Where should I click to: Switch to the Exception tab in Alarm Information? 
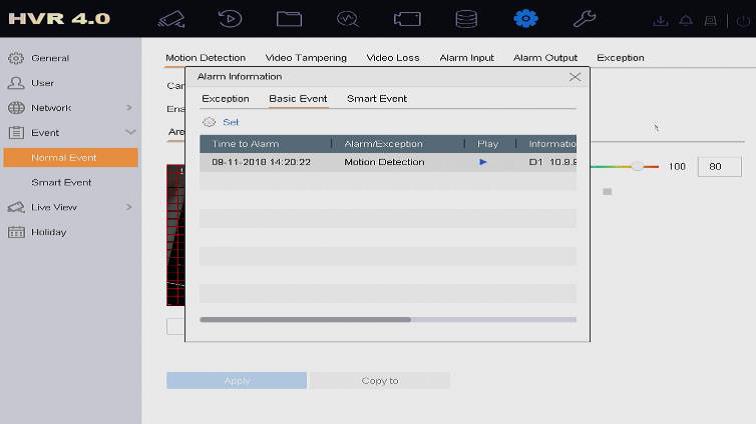[225, 99]
